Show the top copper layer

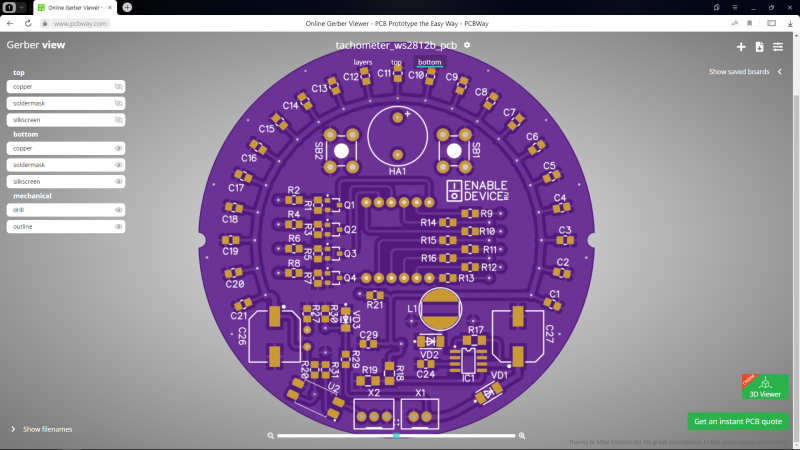coord(118,87)
